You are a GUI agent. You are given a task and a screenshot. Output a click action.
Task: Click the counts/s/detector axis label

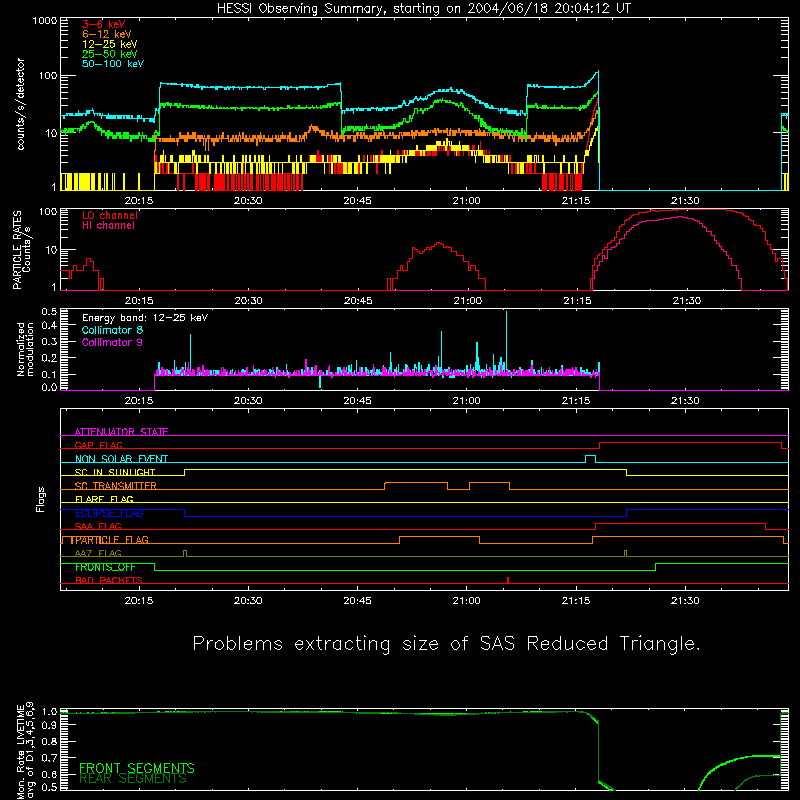point(21,104)
